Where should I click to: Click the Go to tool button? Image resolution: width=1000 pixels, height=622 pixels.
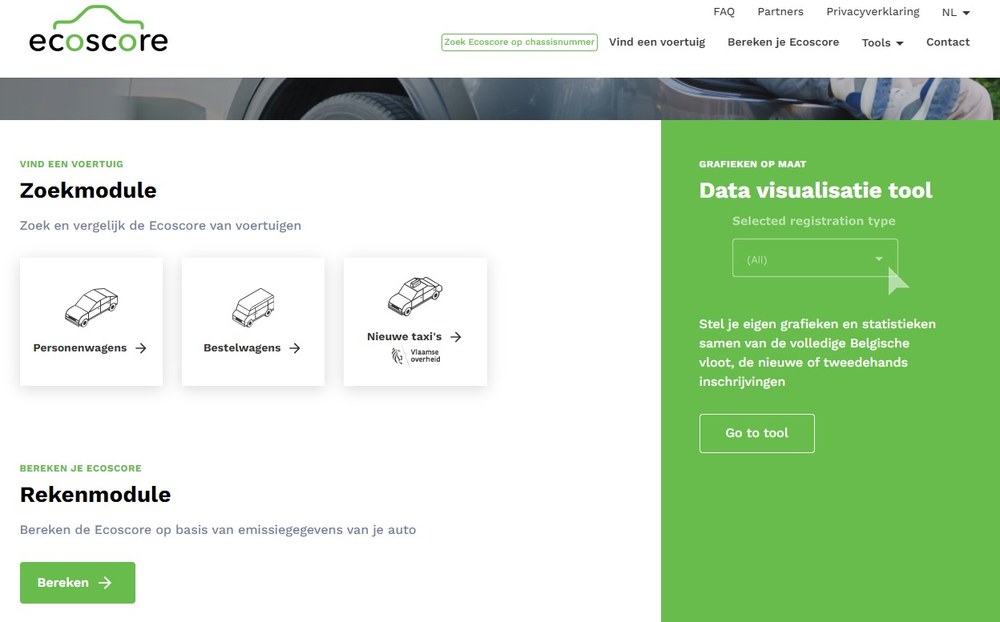click(756, 433)
